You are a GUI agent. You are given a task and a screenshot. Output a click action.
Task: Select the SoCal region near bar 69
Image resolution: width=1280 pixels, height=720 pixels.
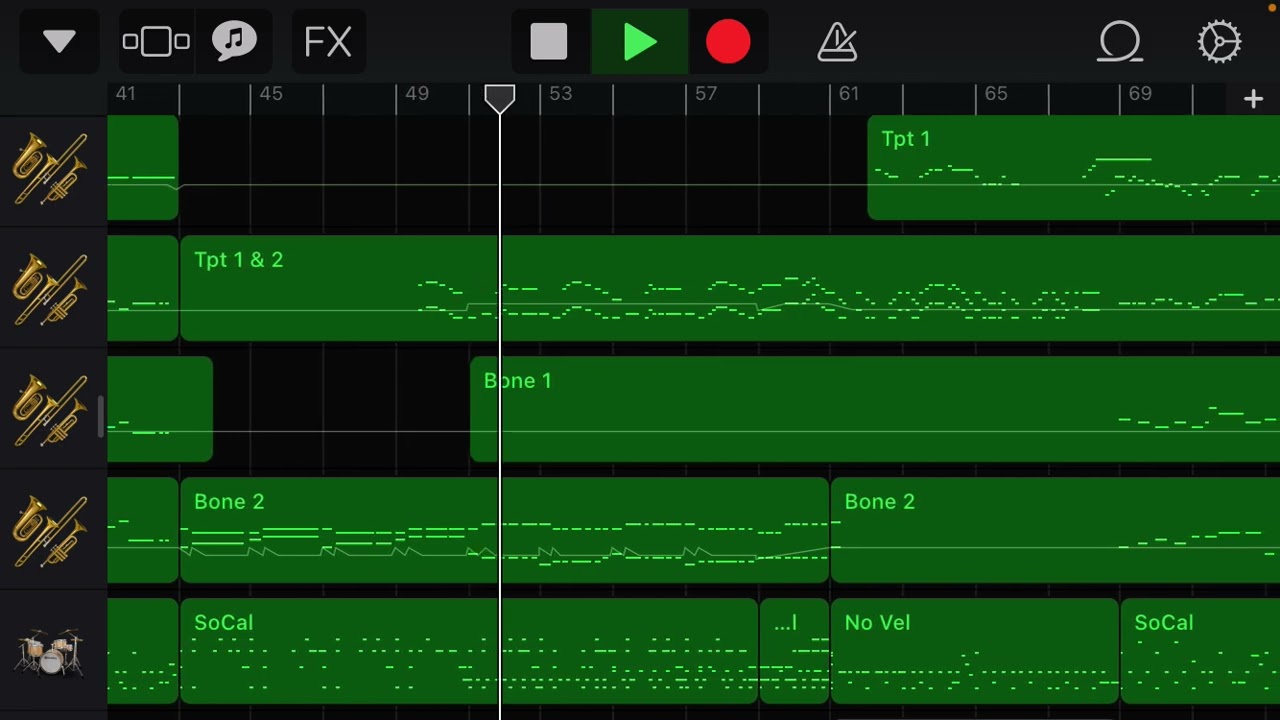[1200, 651]
